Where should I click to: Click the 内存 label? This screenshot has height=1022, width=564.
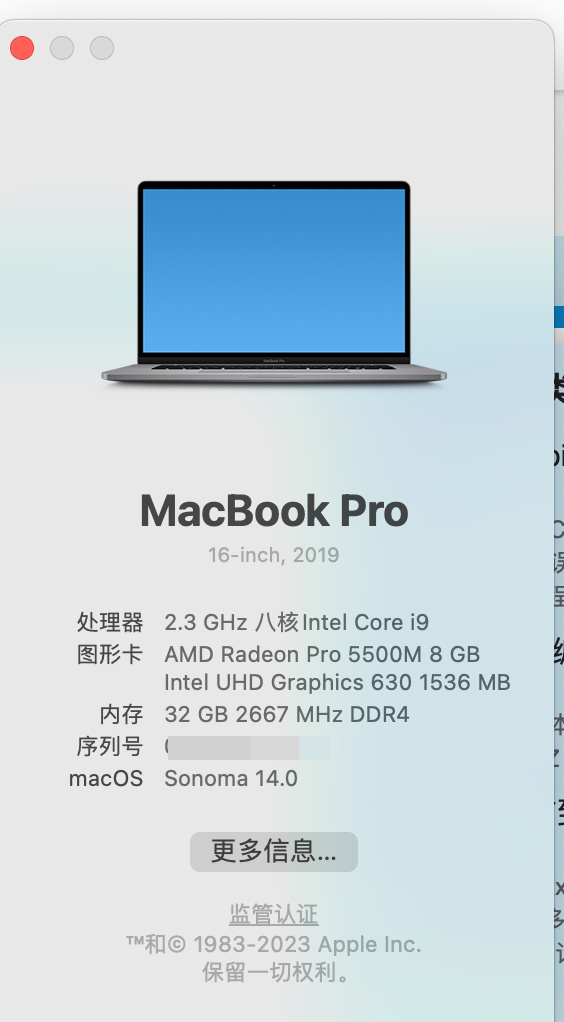[x=121, y=714]
